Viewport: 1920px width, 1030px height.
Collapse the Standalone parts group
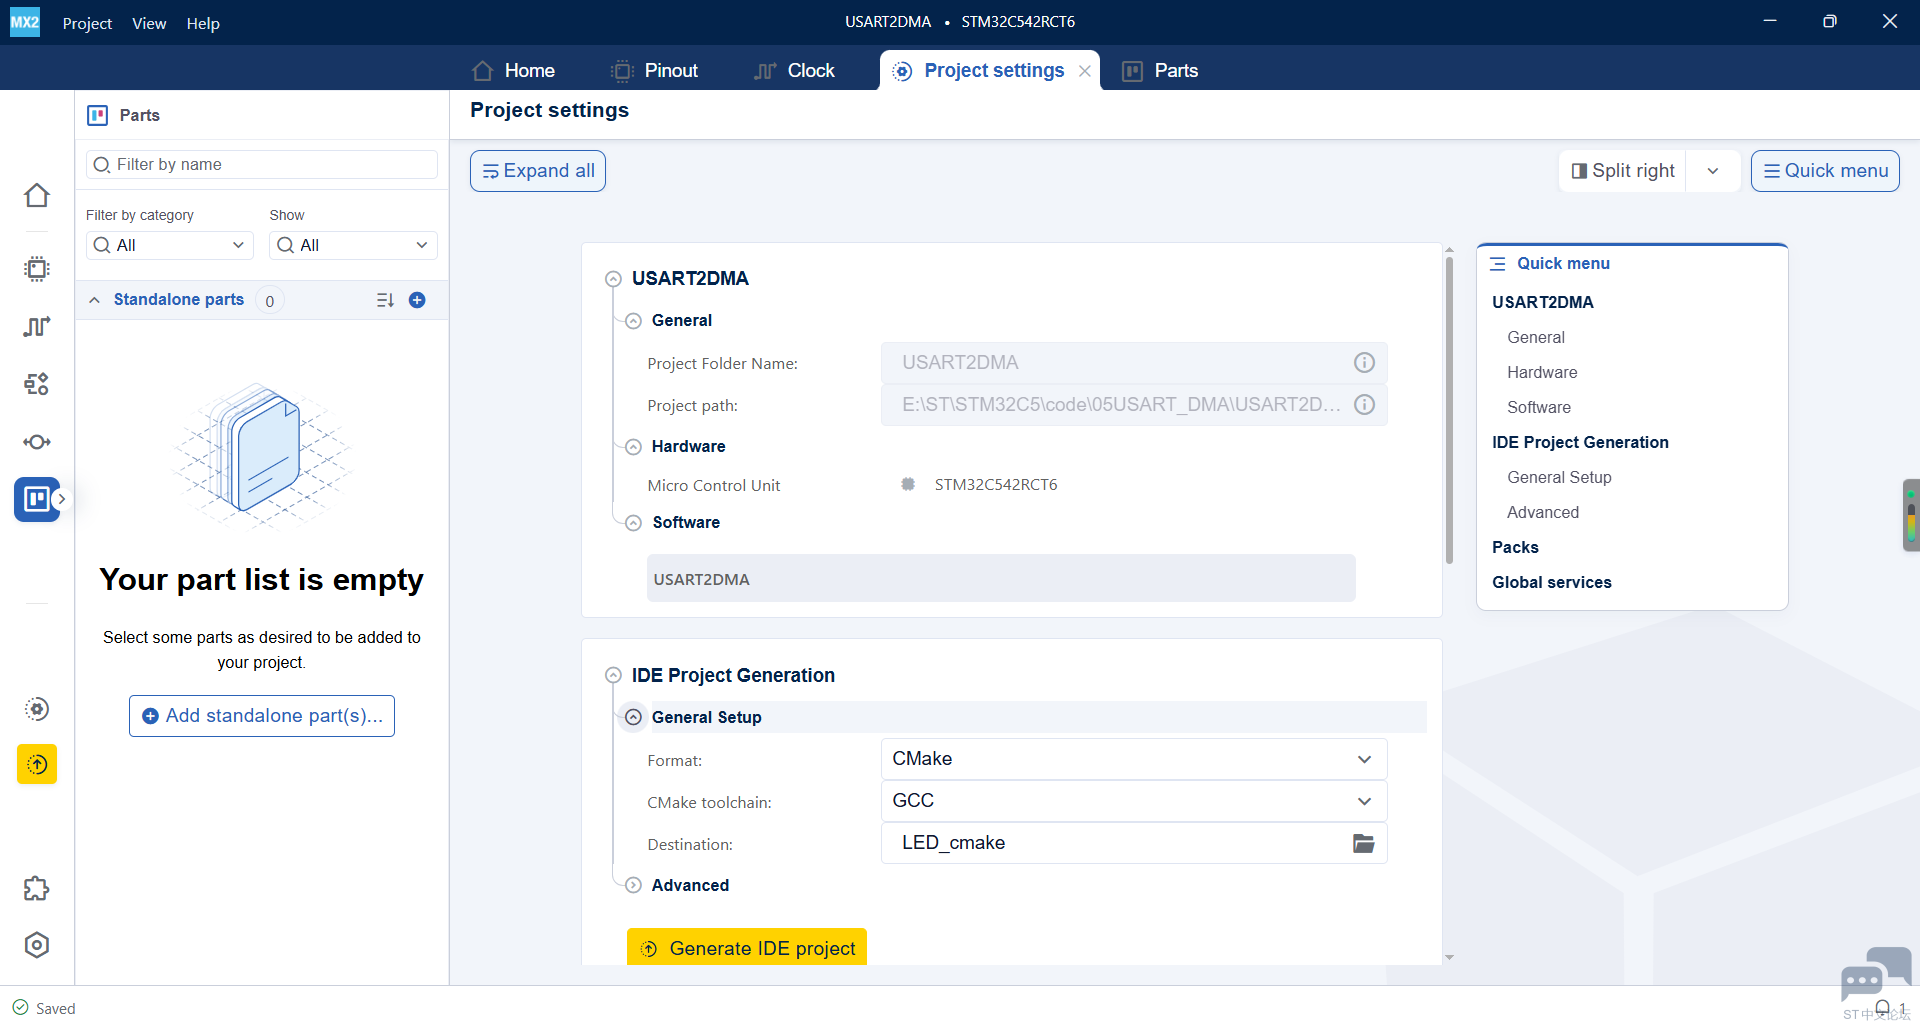point(94,300)
